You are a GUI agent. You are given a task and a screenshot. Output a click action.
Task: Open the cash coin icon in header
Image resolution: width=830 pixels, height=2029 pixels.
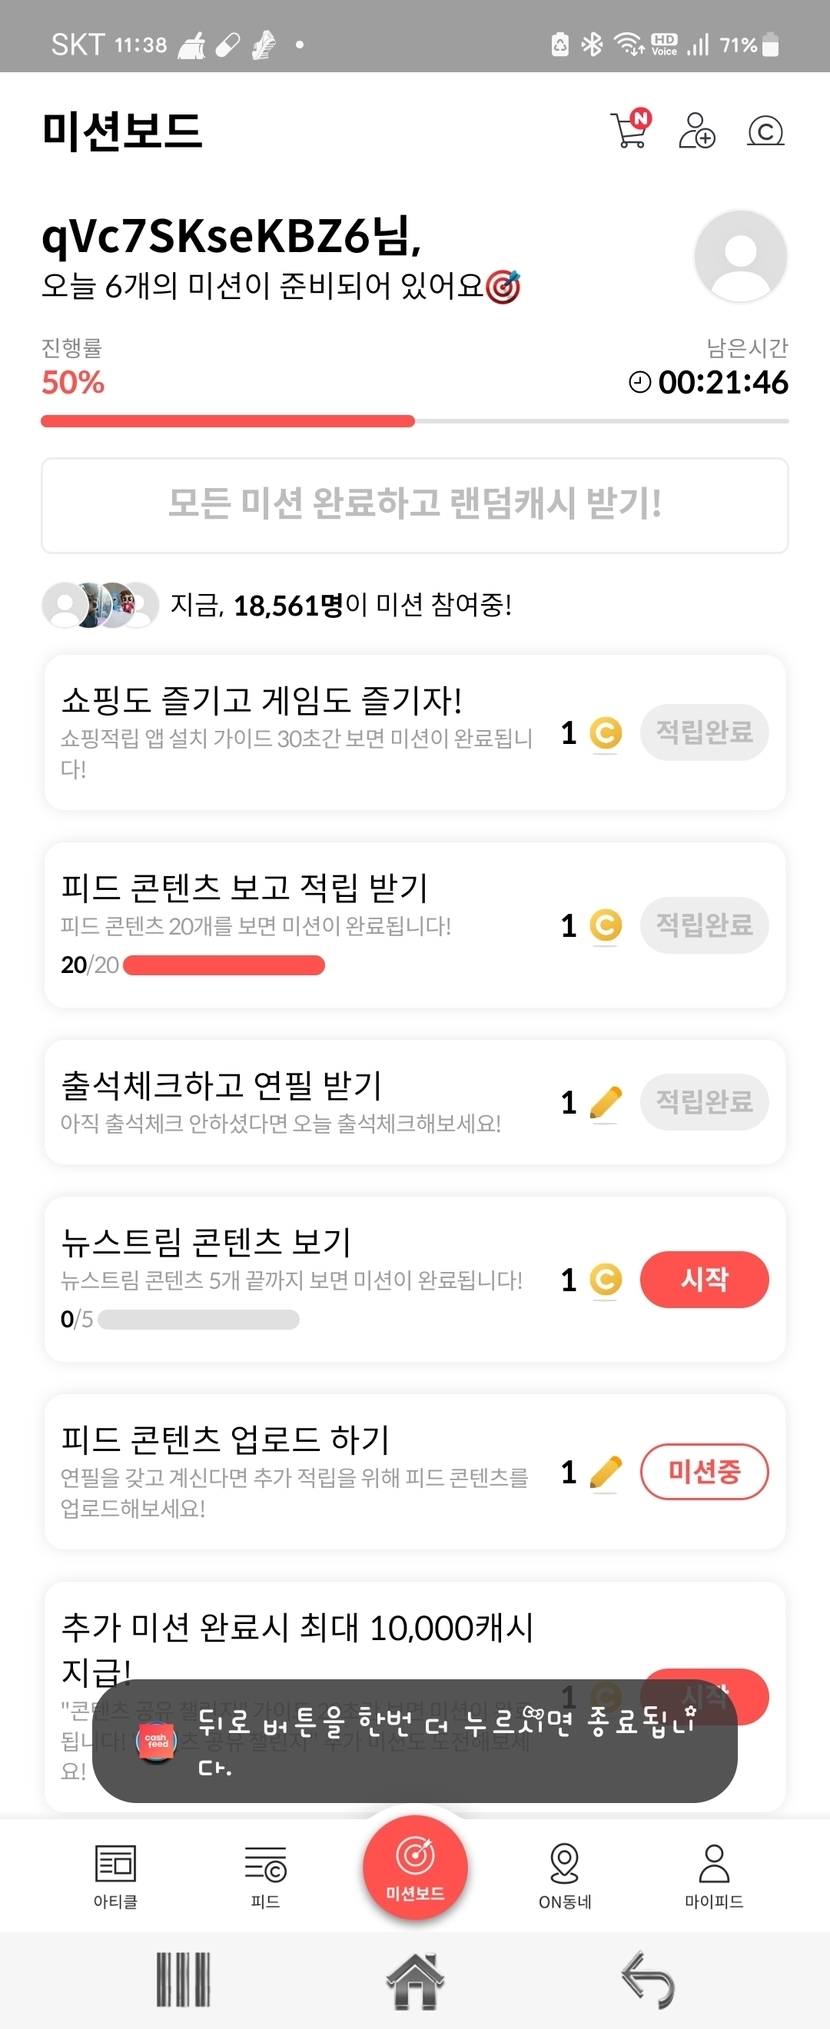pos(766,131)
